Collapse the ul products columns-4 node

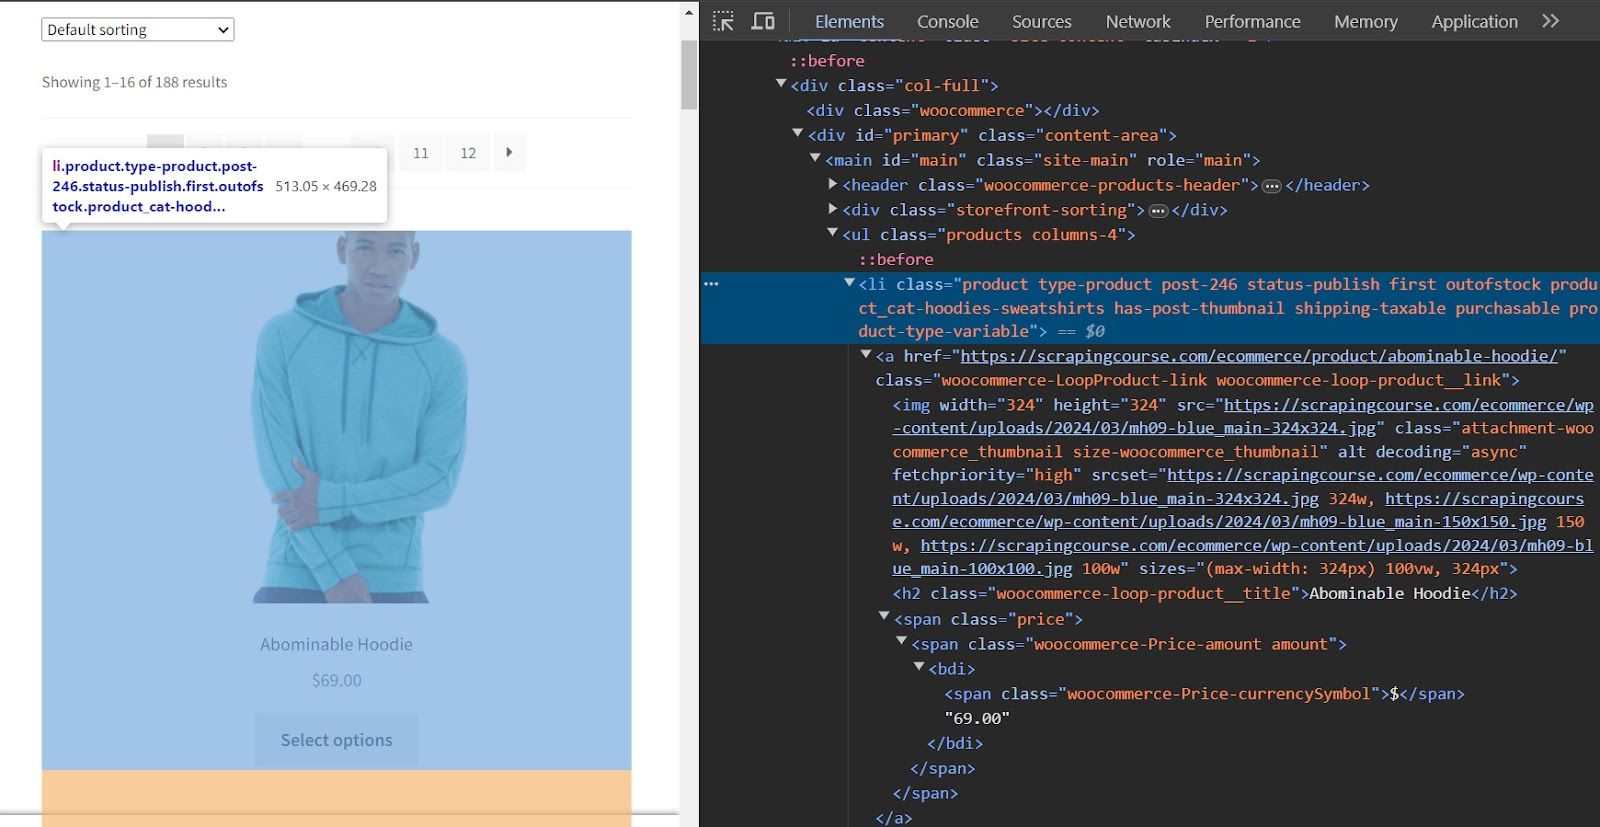832,233
